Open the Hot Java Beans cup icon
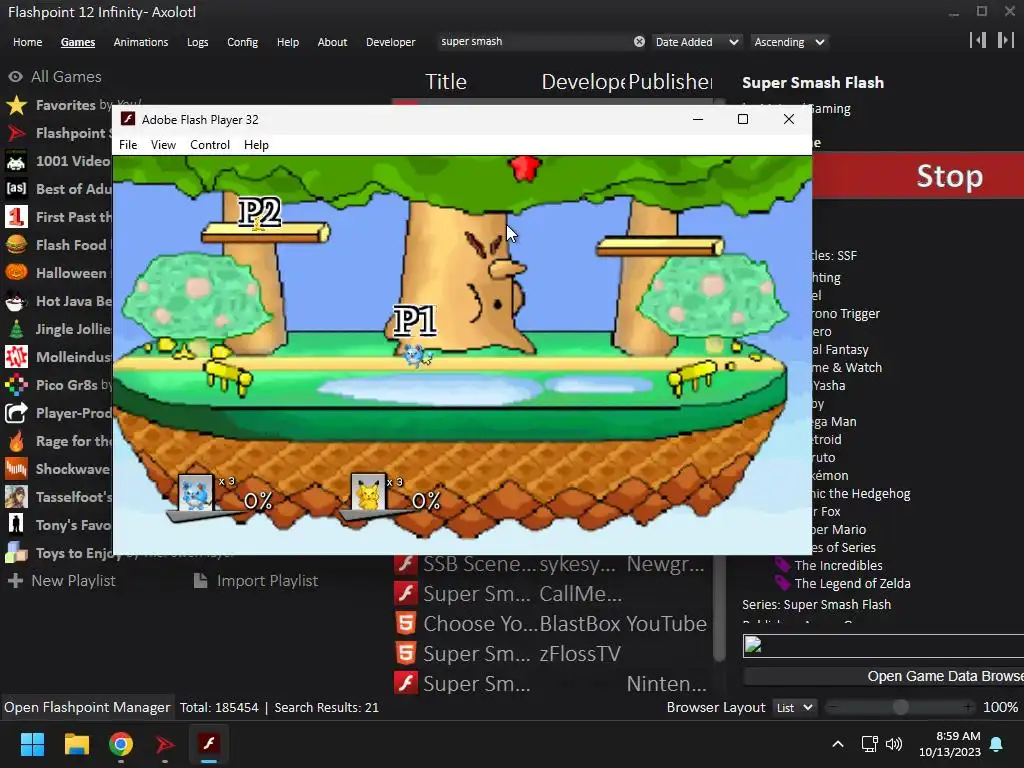 (x=16, y=300)
